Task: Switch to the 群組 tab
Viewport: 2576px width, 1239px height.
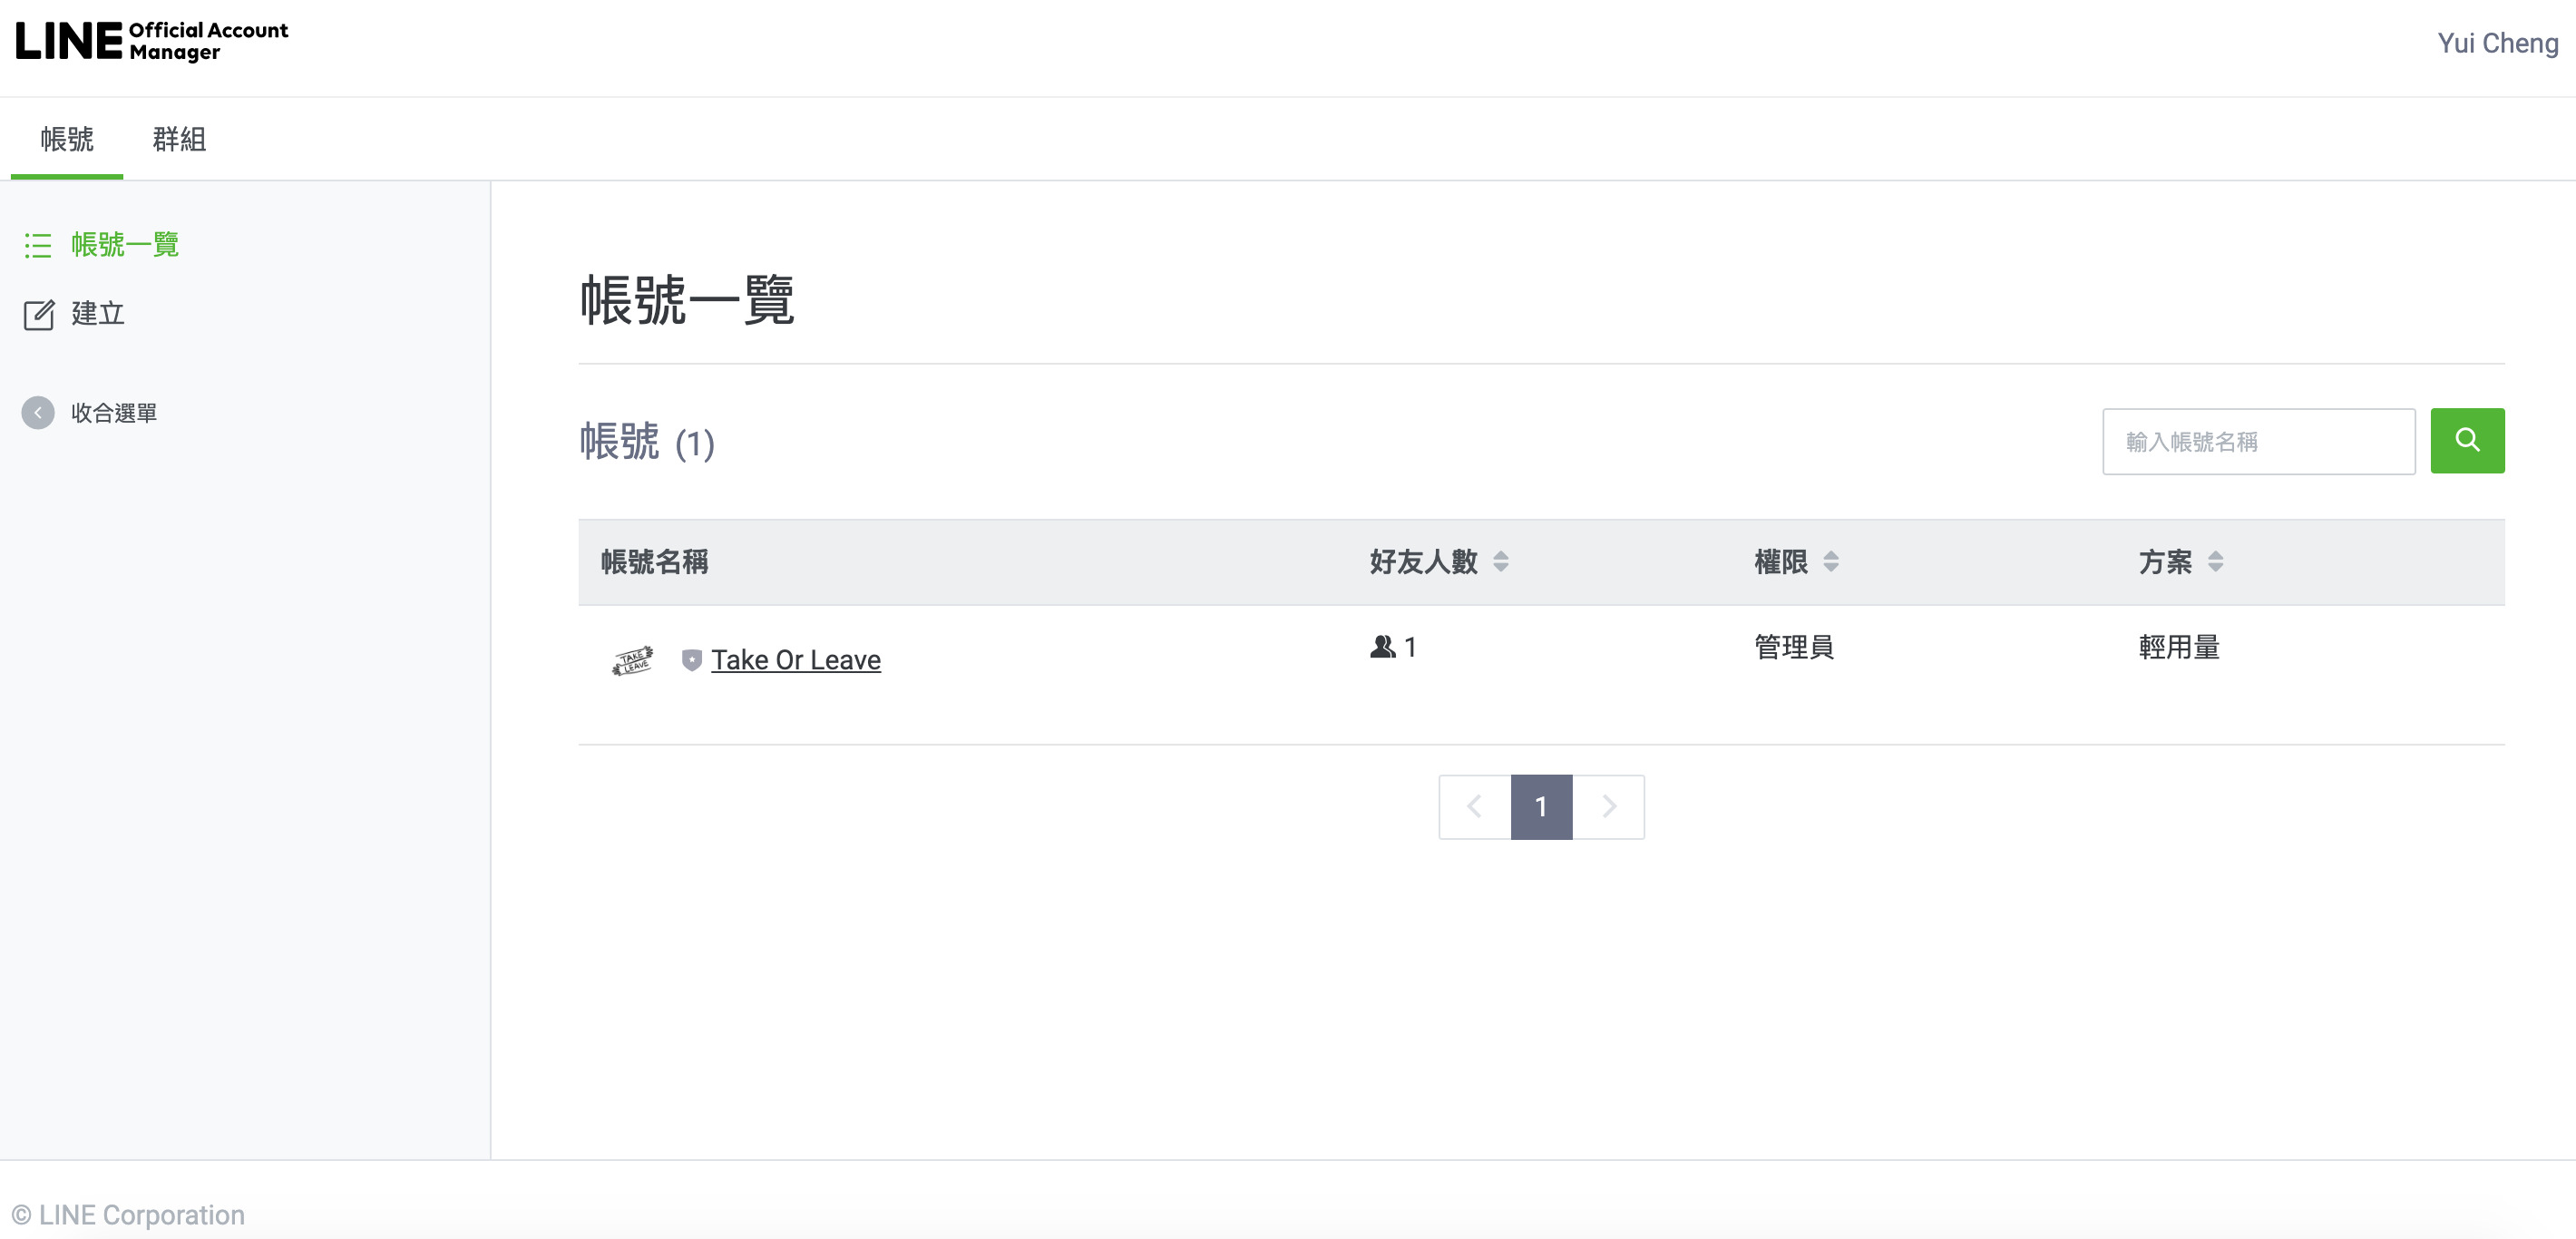Action: [179, 139]
